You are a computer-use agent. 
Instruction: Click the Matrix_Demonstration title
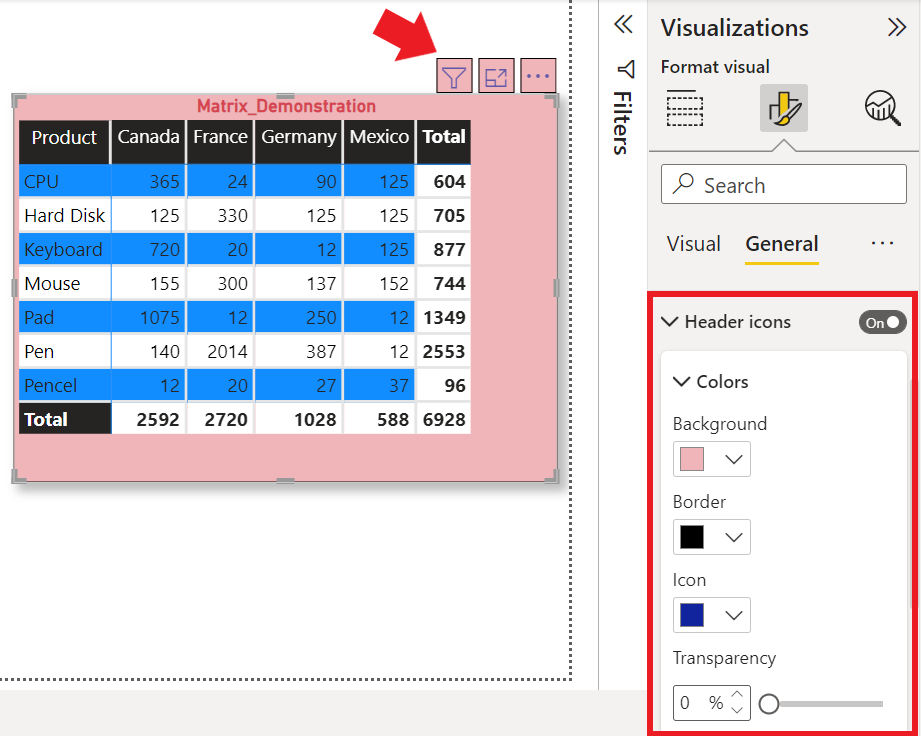(286, 106)
